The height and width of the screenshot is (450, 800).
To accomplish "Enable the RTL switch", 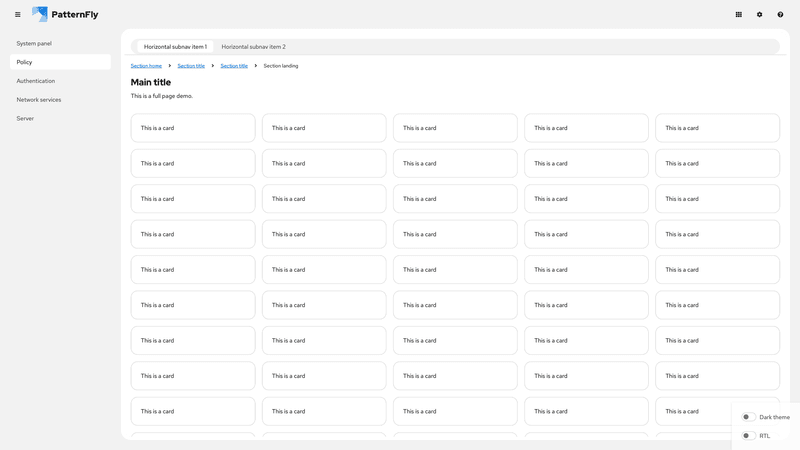I will [x=748, y=436].
